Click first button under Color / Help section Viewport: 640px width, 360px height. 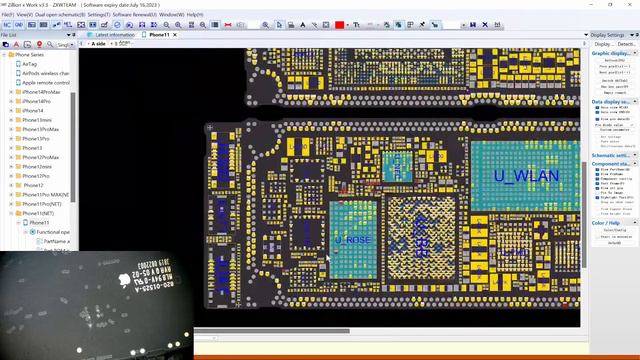615,230
